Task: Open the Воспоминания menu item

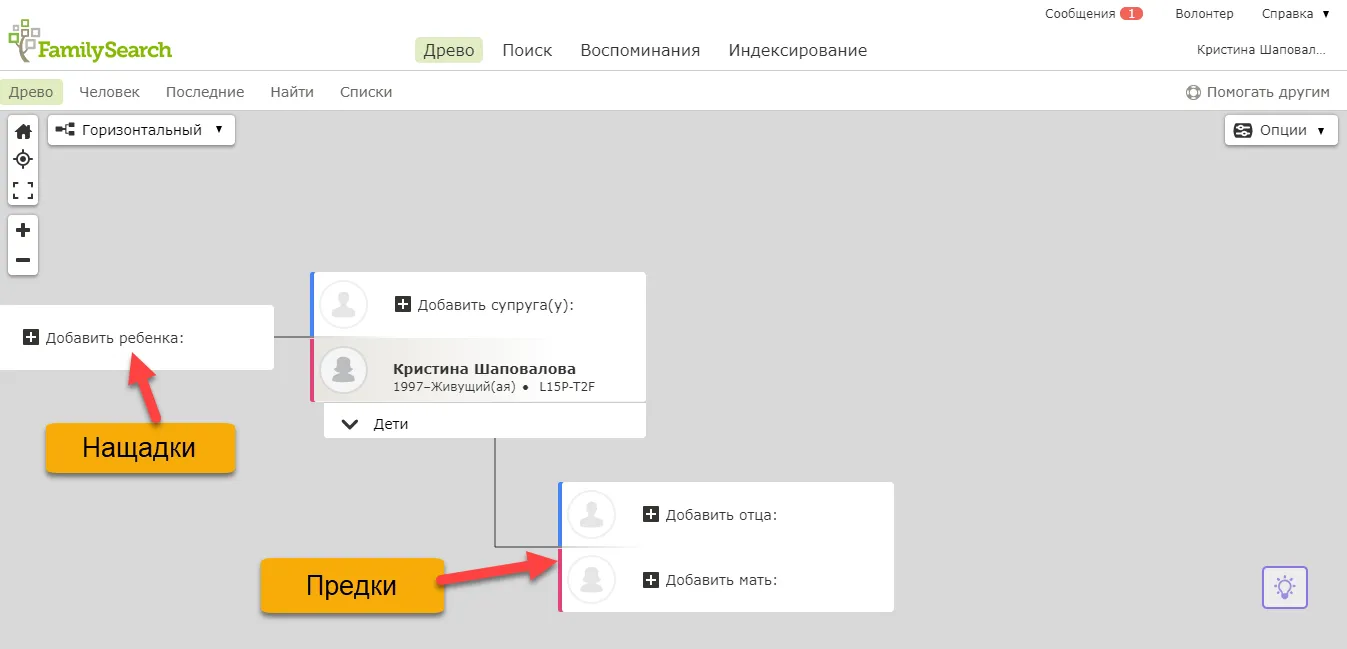Action: (x=640, y=50)
